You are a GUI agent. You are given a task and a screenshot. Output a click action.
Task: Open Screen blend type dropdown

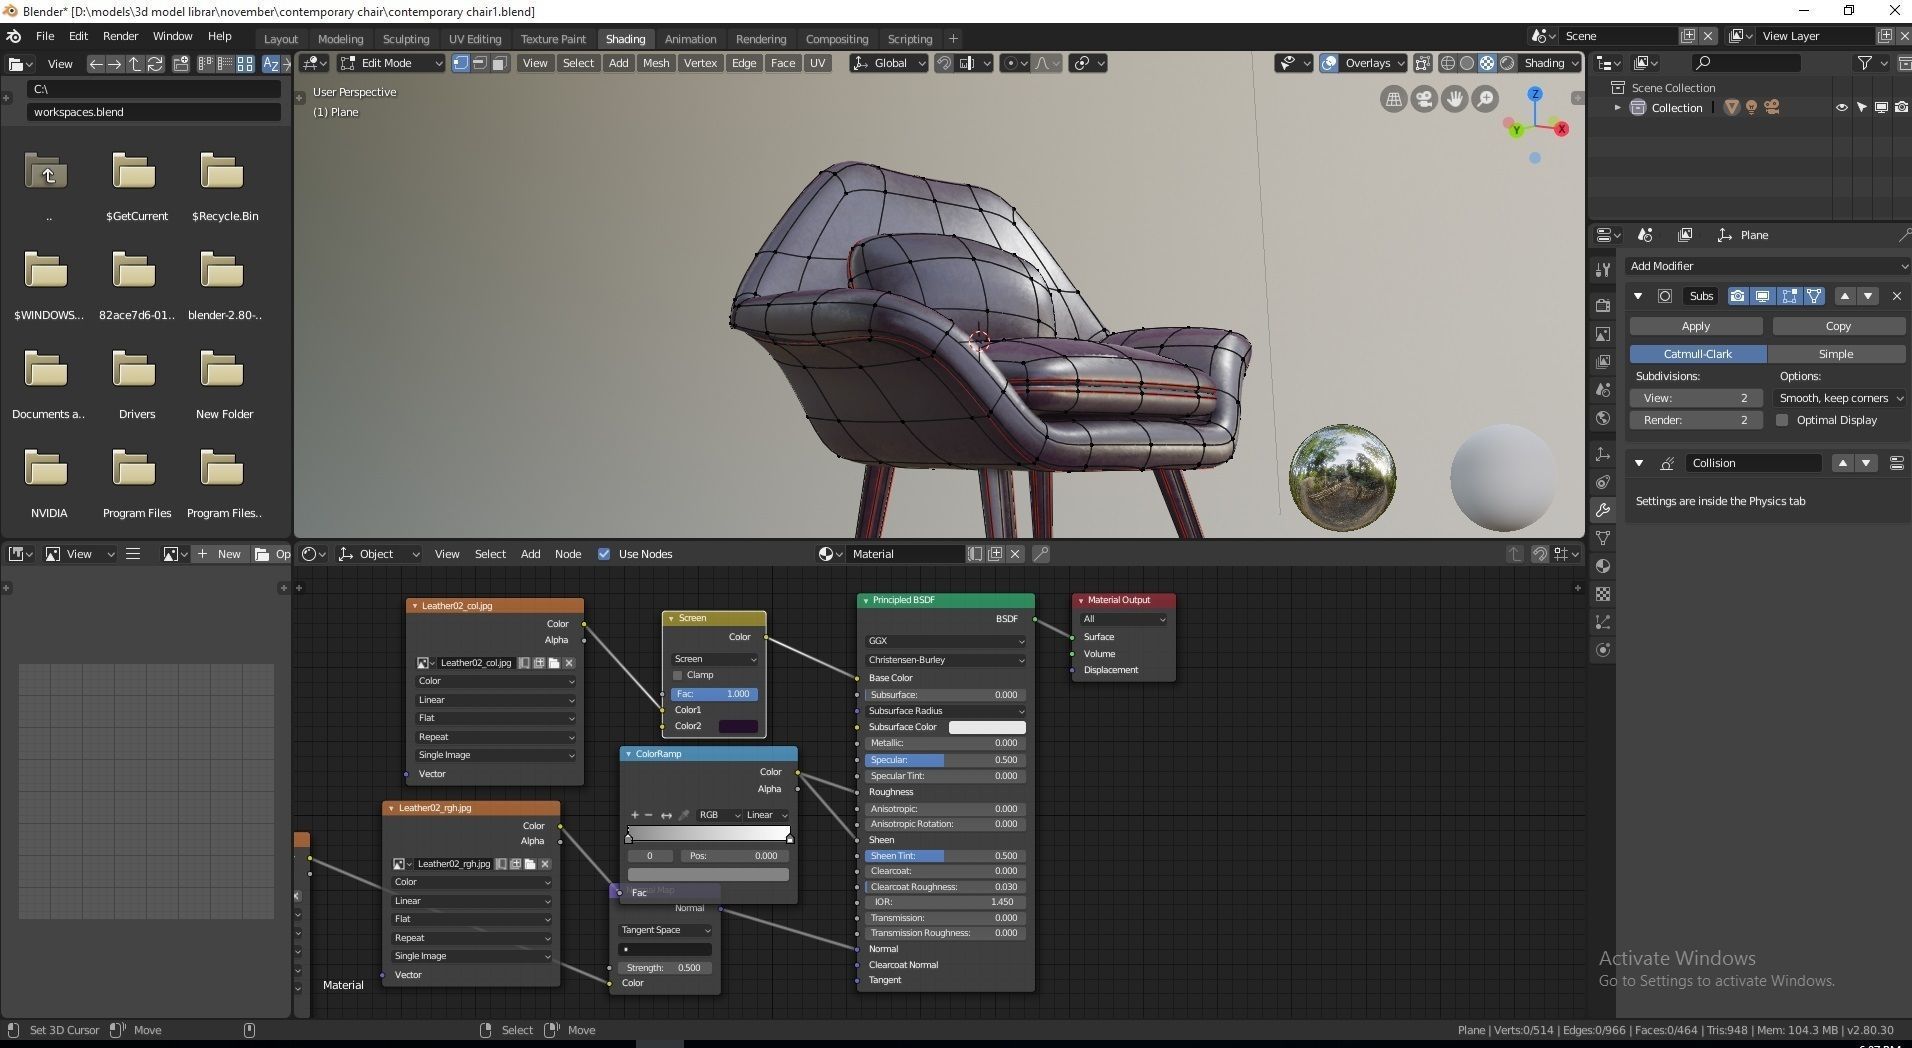click(x=715, y=659)
